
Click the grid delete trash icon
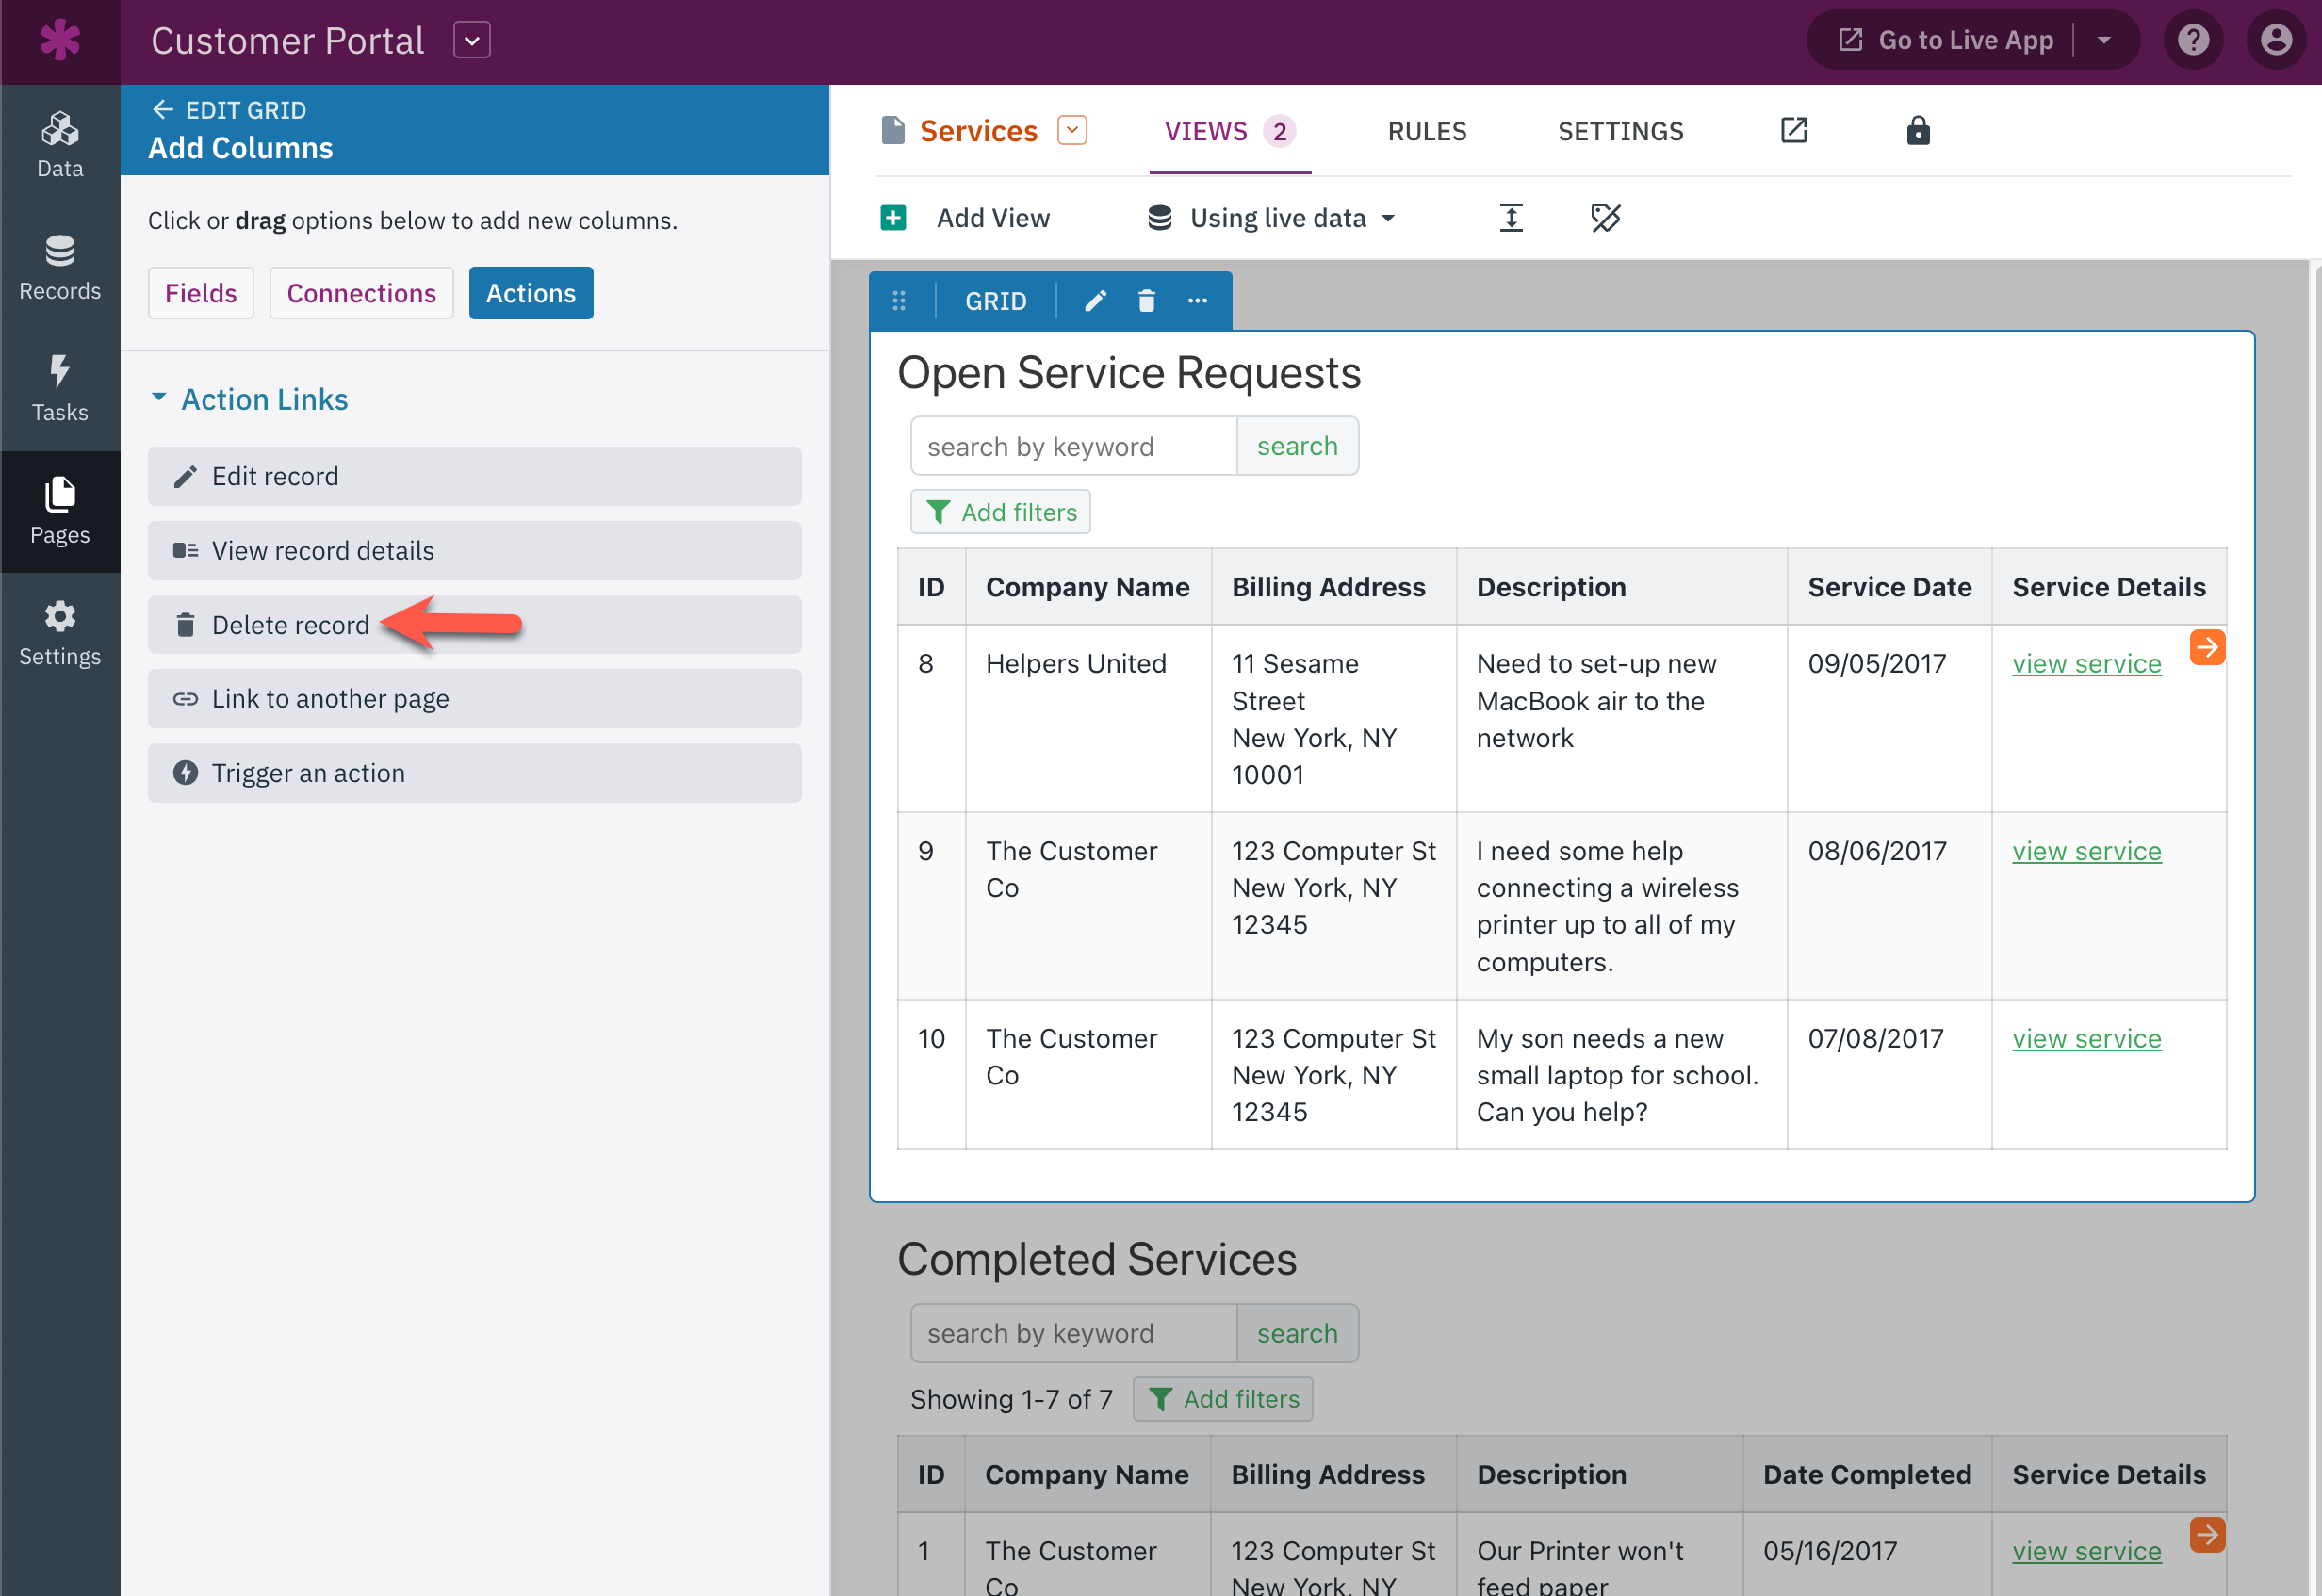pyautogui.click(x=1146, y=300)
